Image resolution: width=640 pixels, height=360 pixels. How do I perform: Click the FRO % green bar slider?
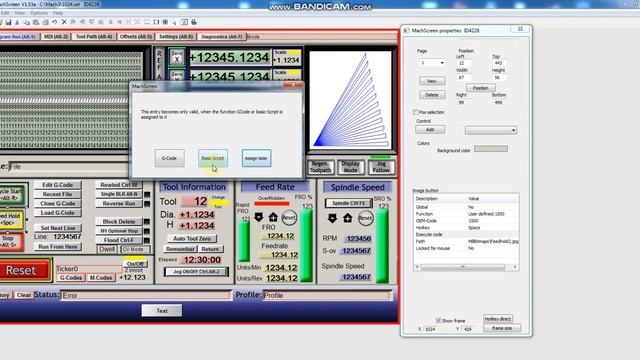tap(306, 245)
